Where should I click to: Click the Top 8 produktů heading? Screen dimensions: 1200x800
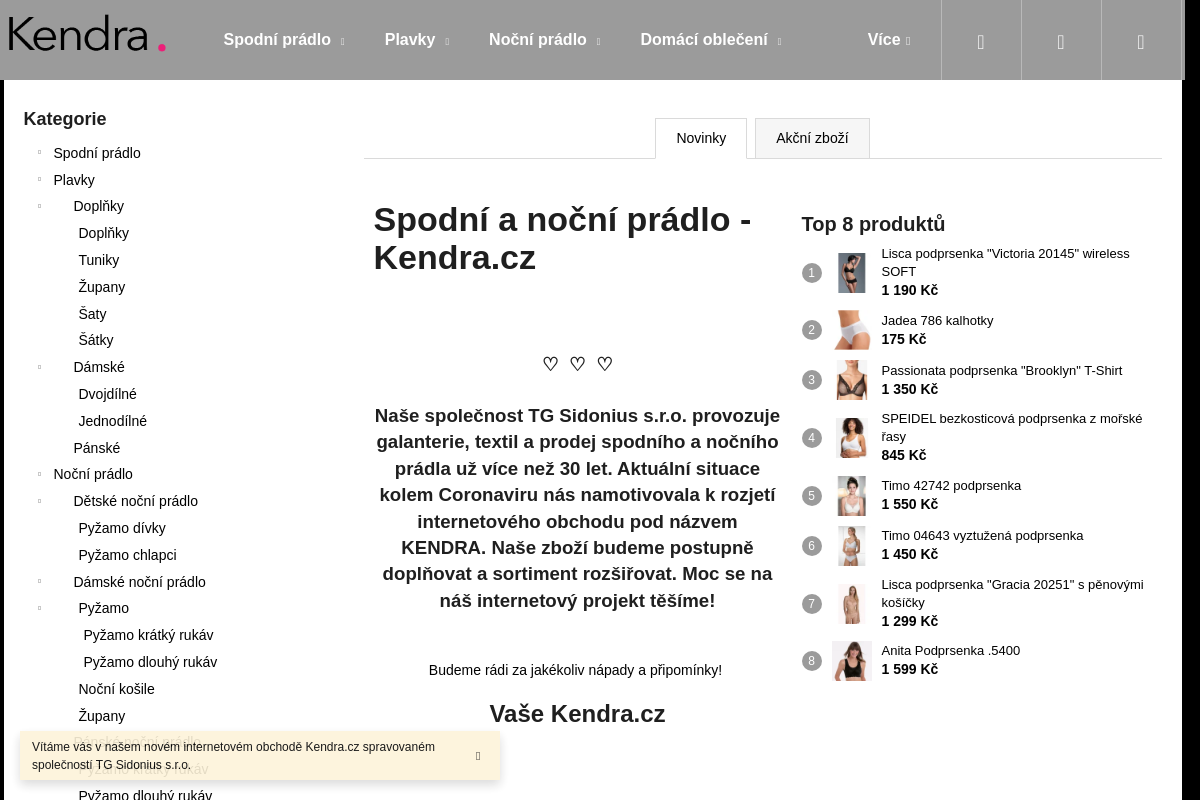pyautogui.click(x=873, y=224)
